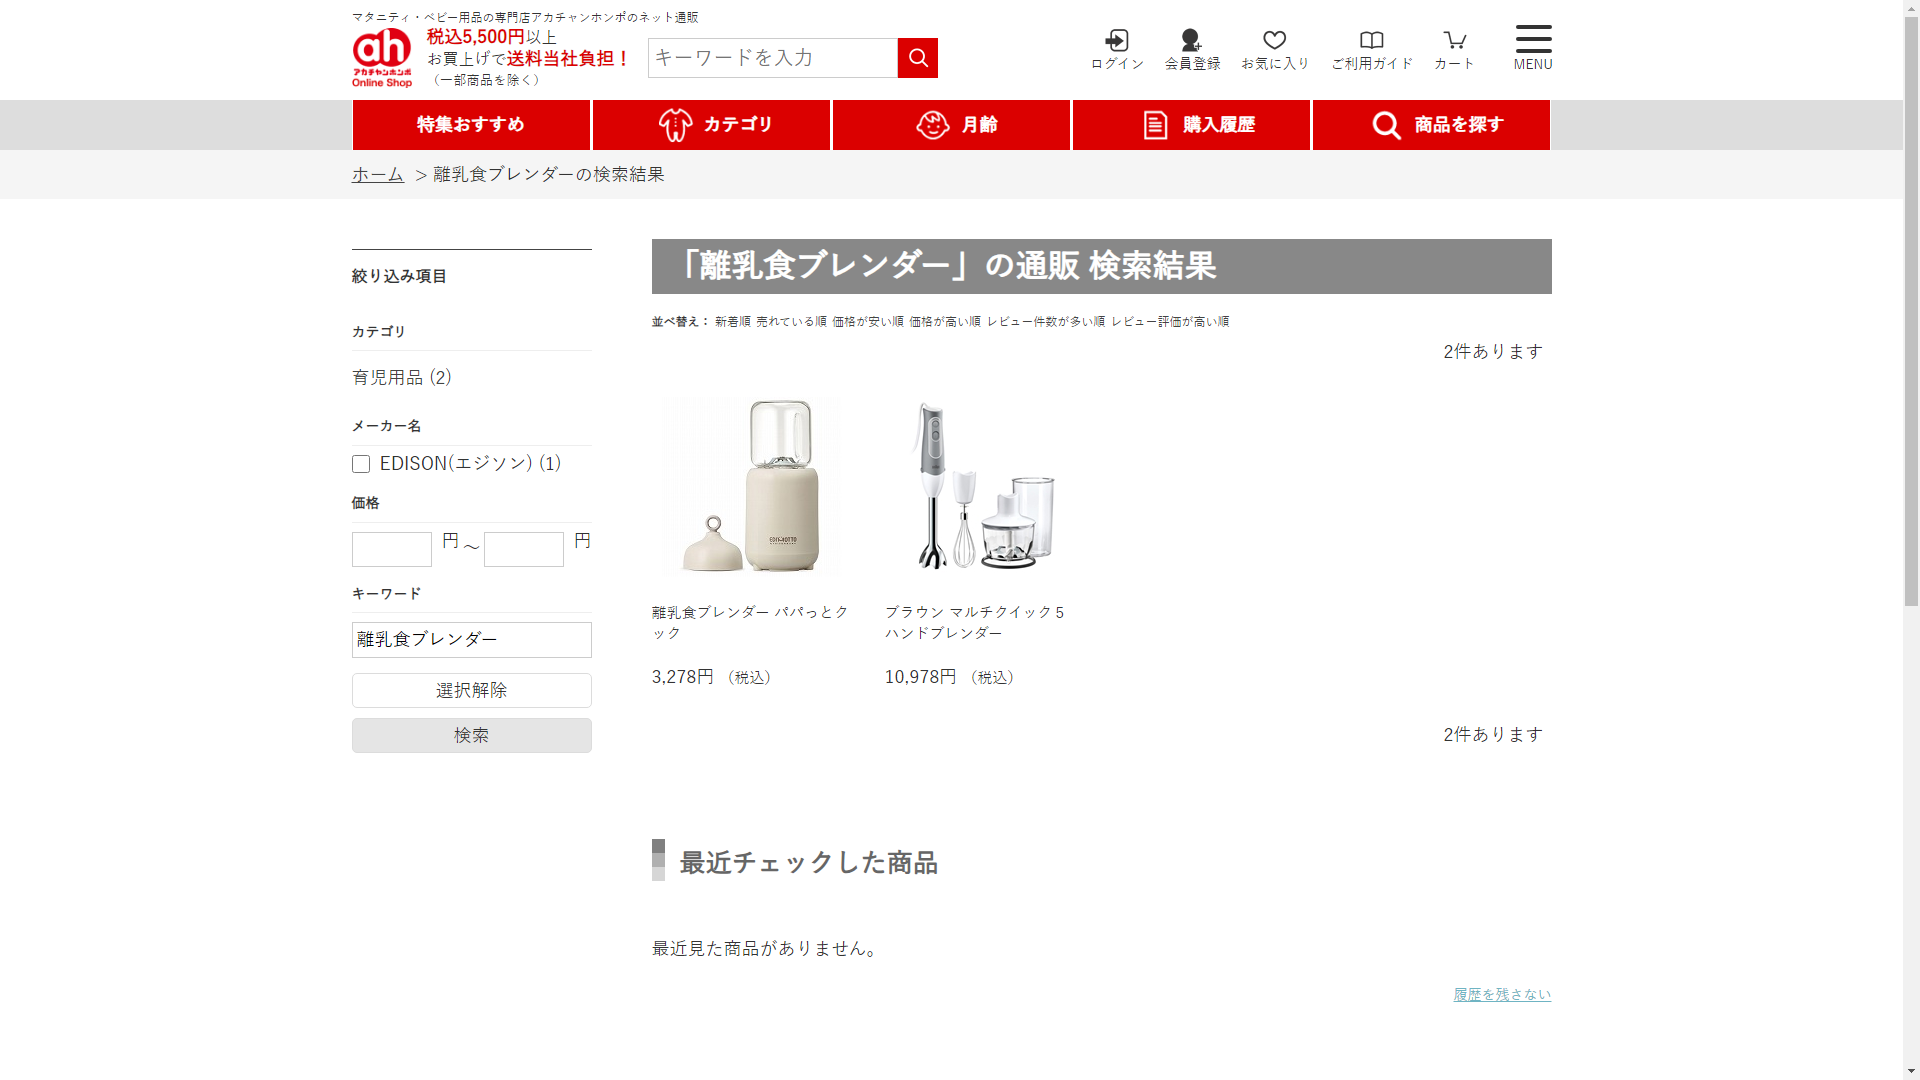This screenshot has height=1080, width=1920.
Task: Open the 購入履歴 navigation tab
Action: click(x=1191, y=125)
